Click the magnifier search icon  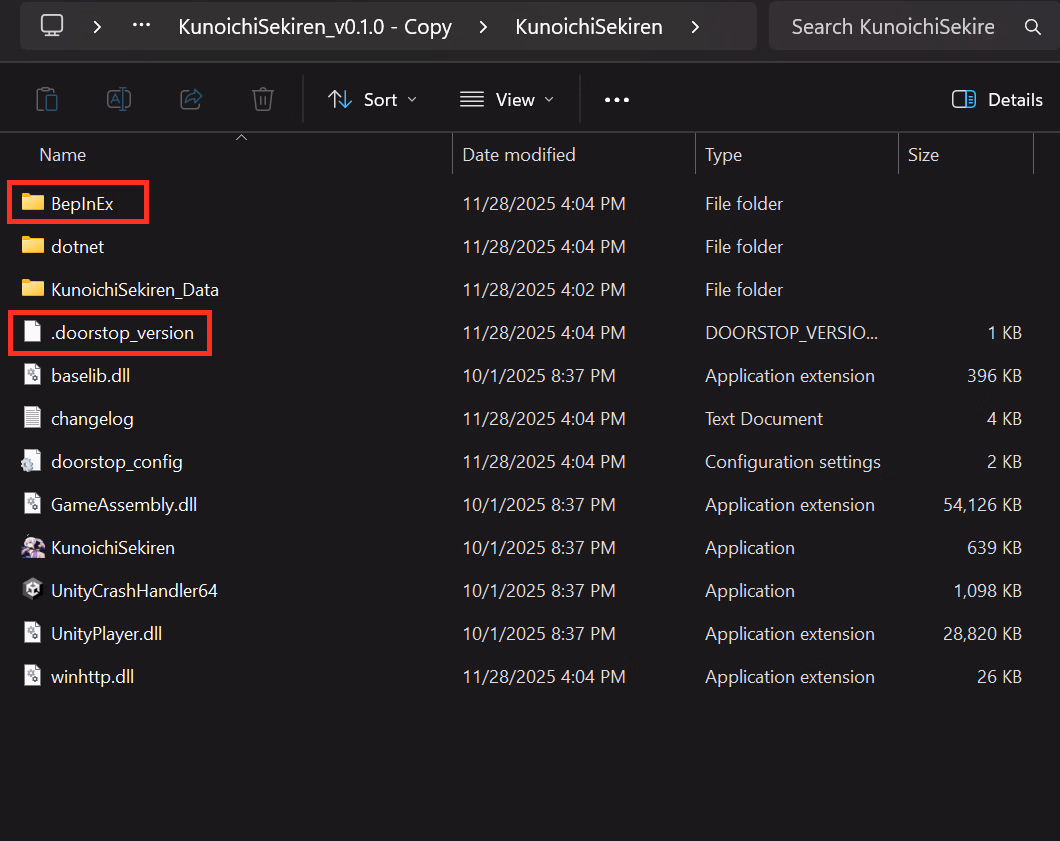[x=1033, y=27]
